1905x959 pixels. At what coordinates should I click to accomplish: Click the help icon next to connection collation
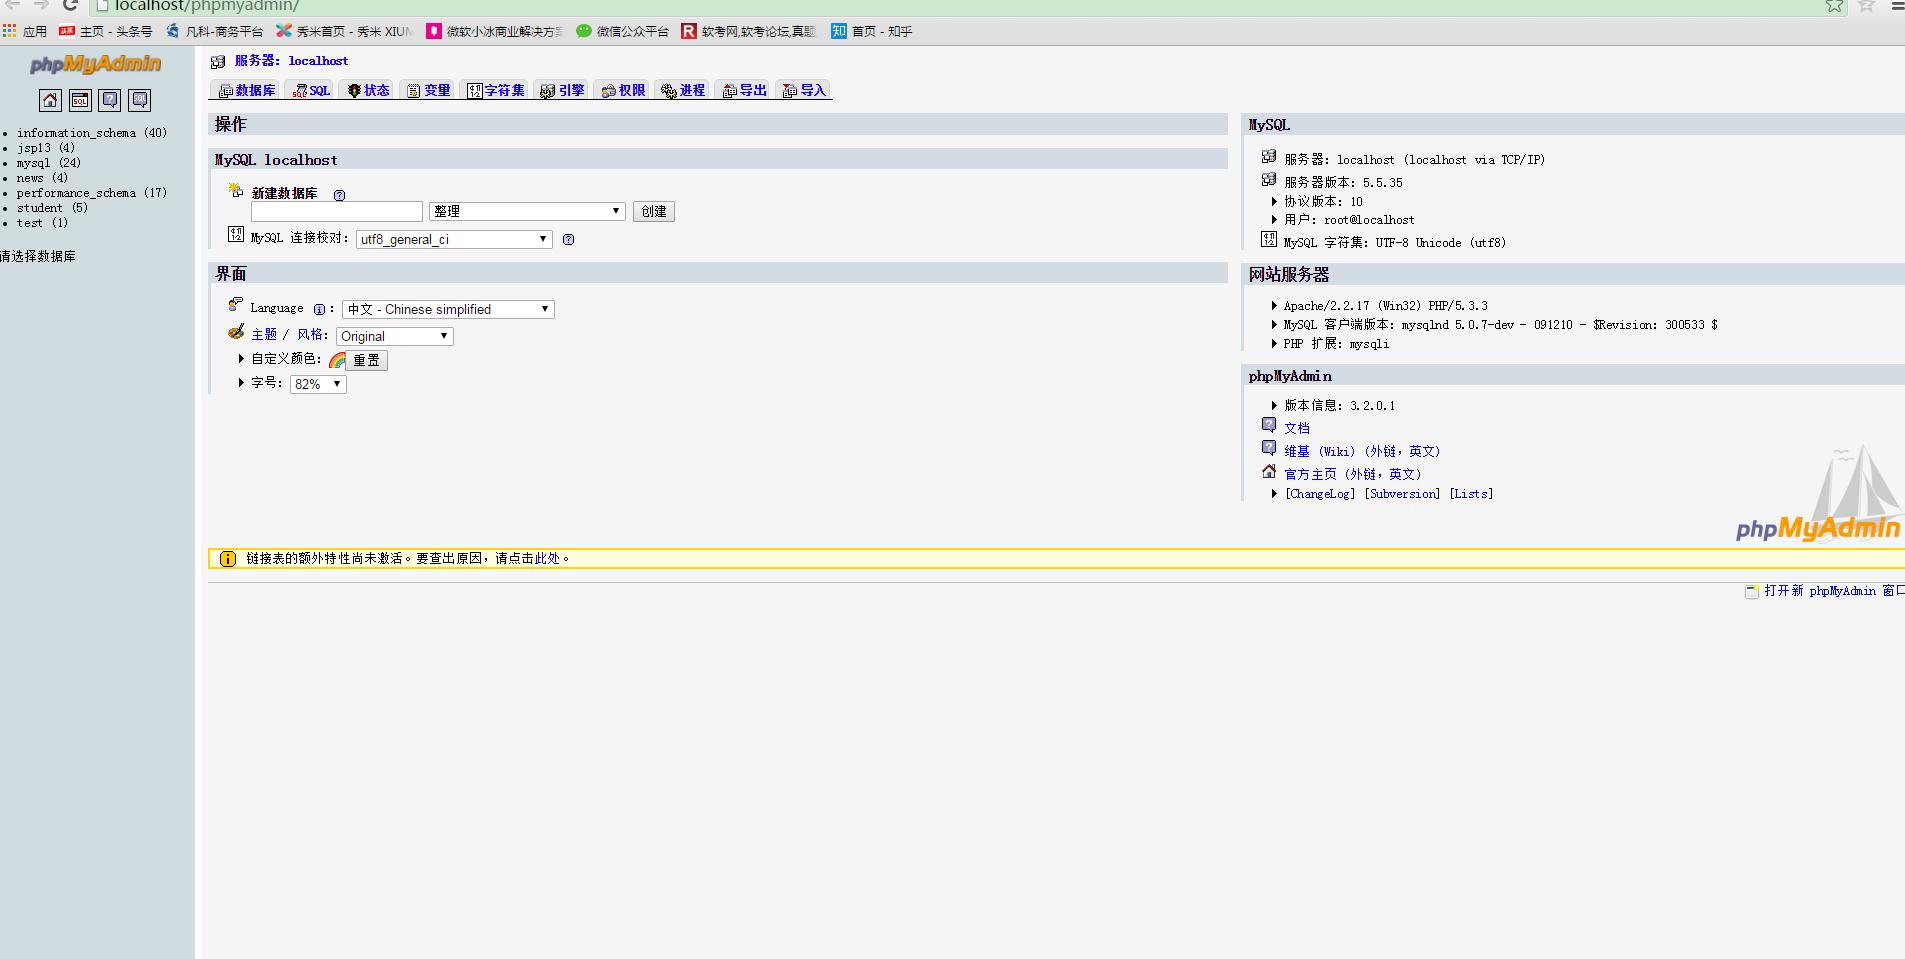pos(568,240)
